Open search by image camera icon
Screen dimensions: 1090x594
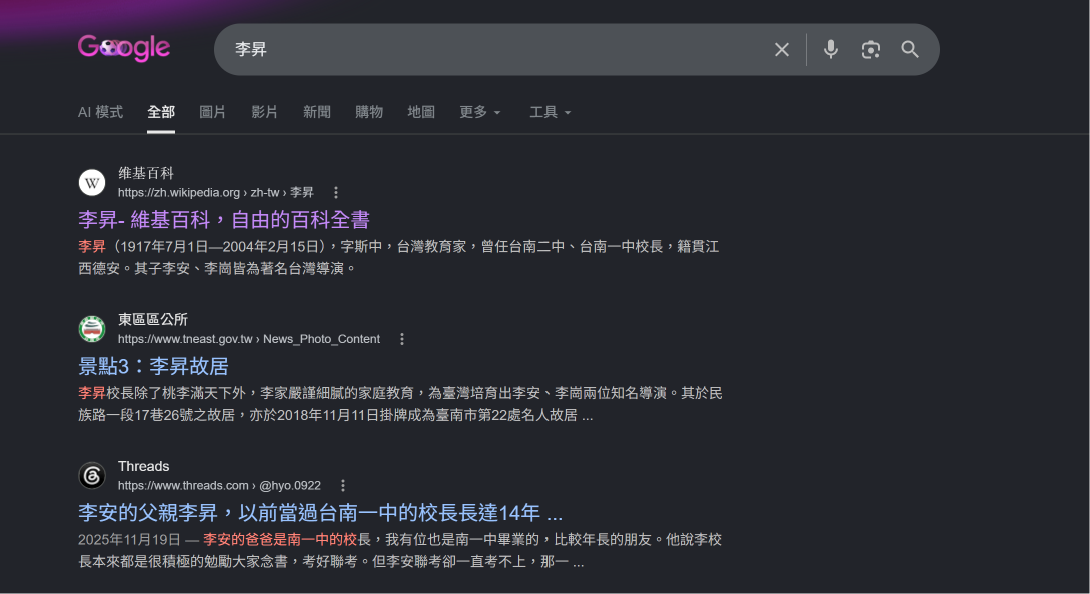point(870,49)
